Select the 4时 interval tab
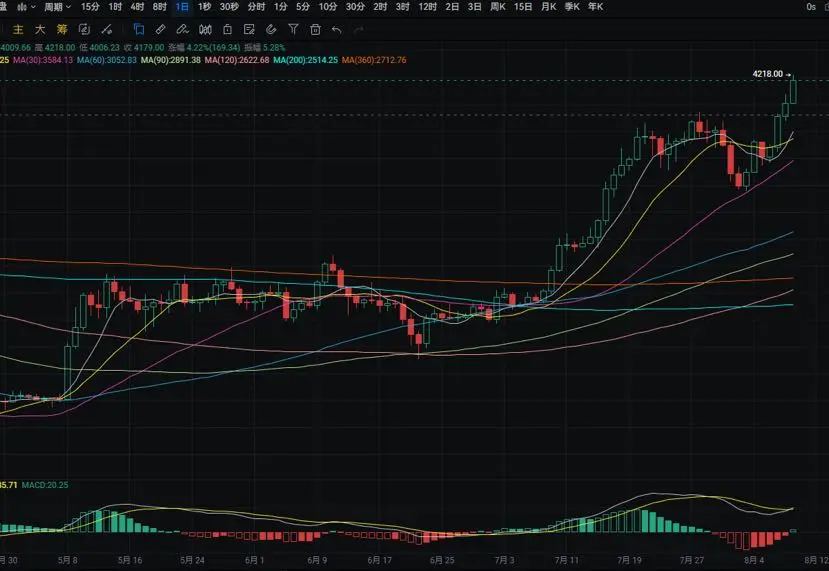The width and height of the screenshot is (829, 571). [x=137, y=7]
